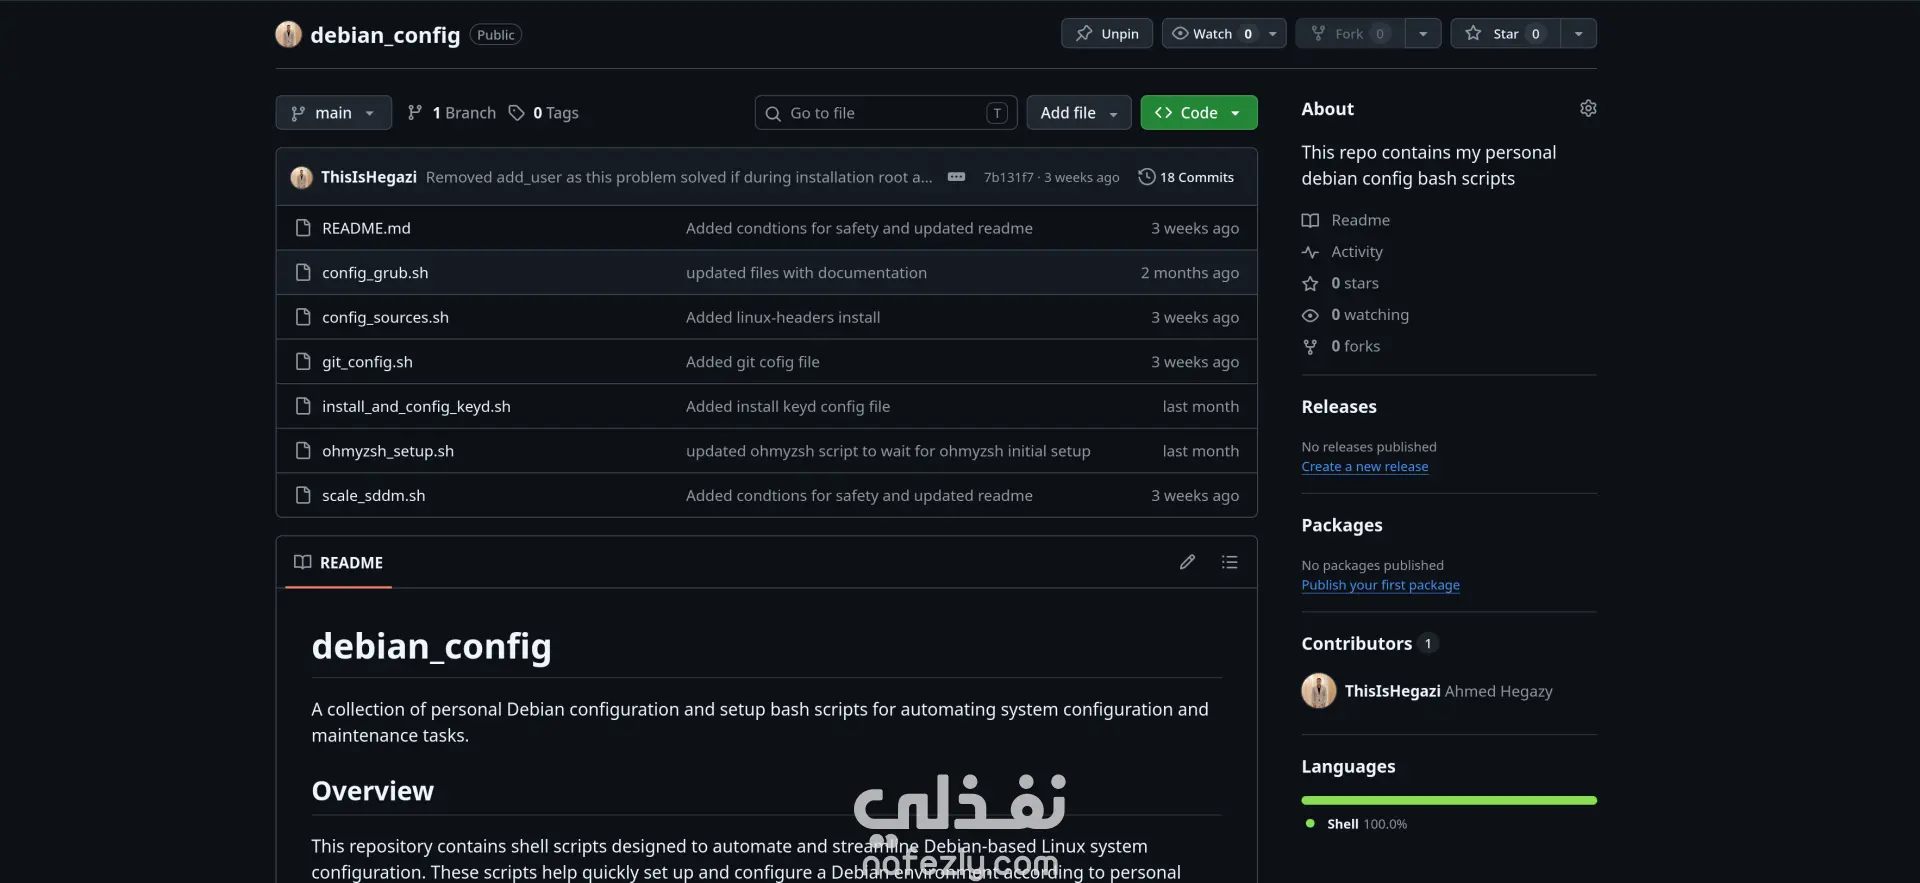
Task: Open the Releases section heading link
Action: pos(1339,407)
